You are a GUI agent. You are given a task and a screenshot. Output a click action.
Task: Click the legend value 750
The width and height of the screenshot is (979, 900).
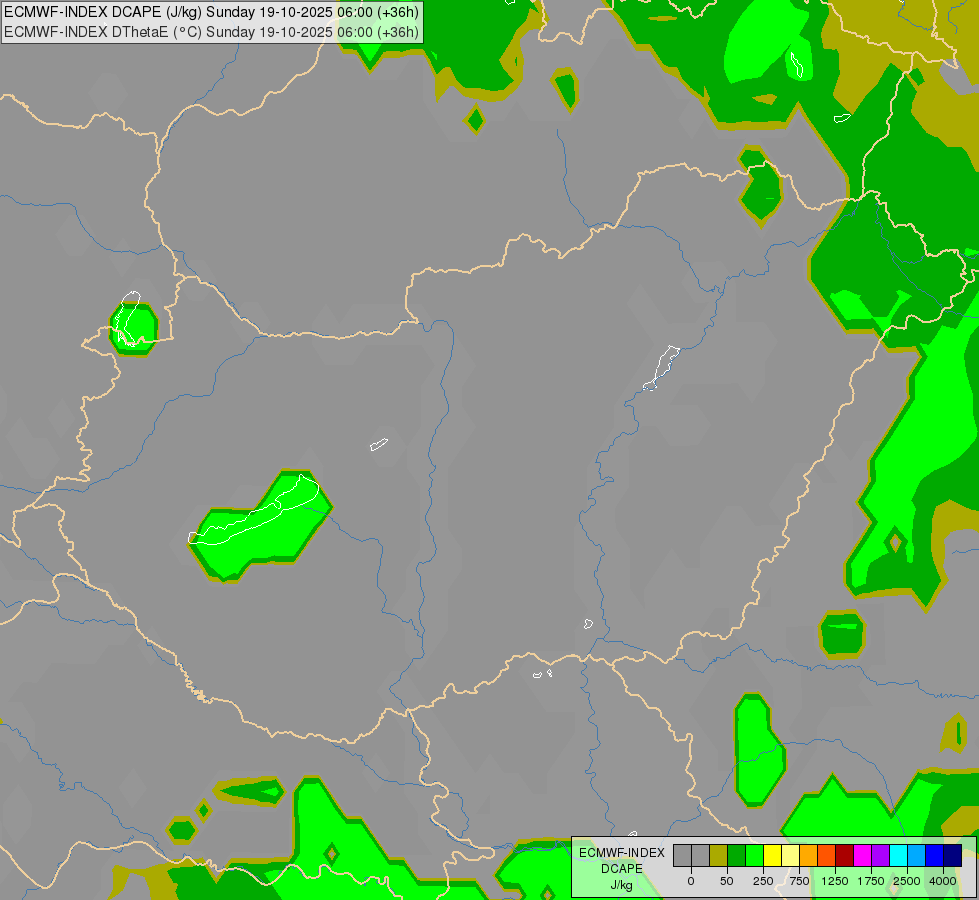tap(799, 881)
